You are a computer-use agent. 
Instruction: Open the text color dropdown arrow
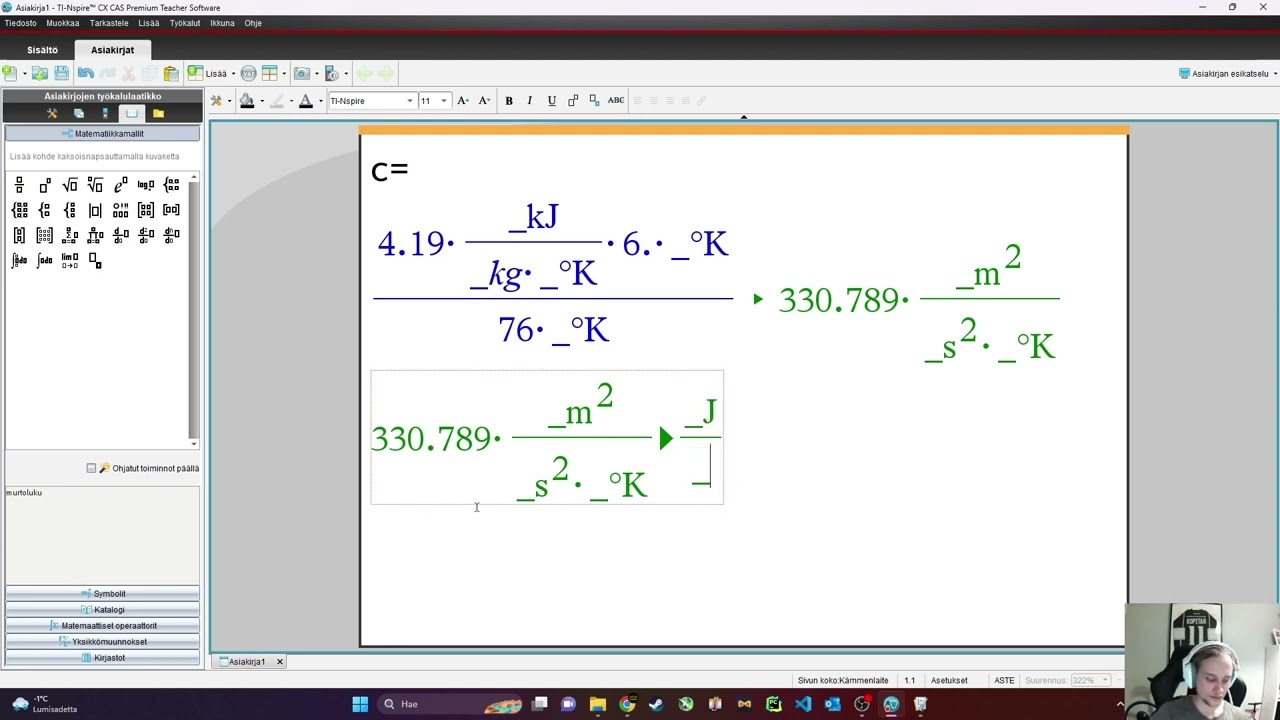click(x=320, y=100)
